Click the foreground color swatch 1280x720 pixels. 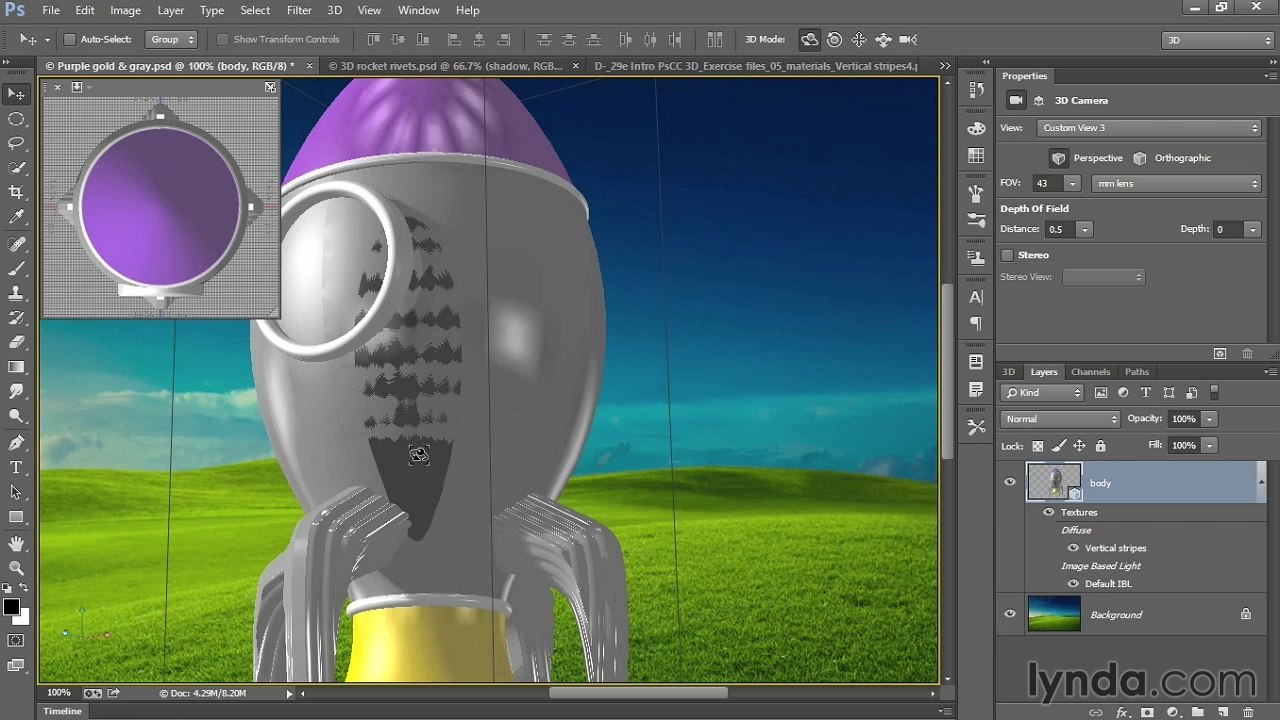pos(11,607)
